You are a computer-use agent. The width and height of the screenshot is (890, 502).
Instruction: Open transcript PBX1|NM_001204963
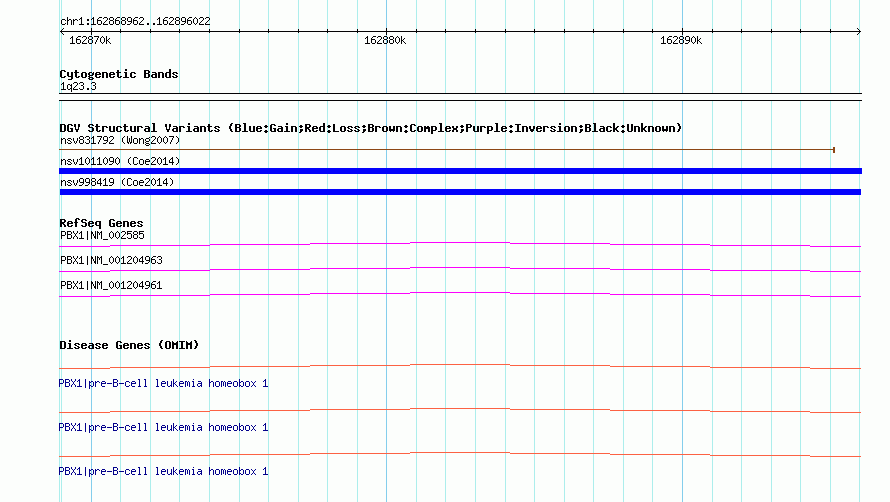coord(111,260)
